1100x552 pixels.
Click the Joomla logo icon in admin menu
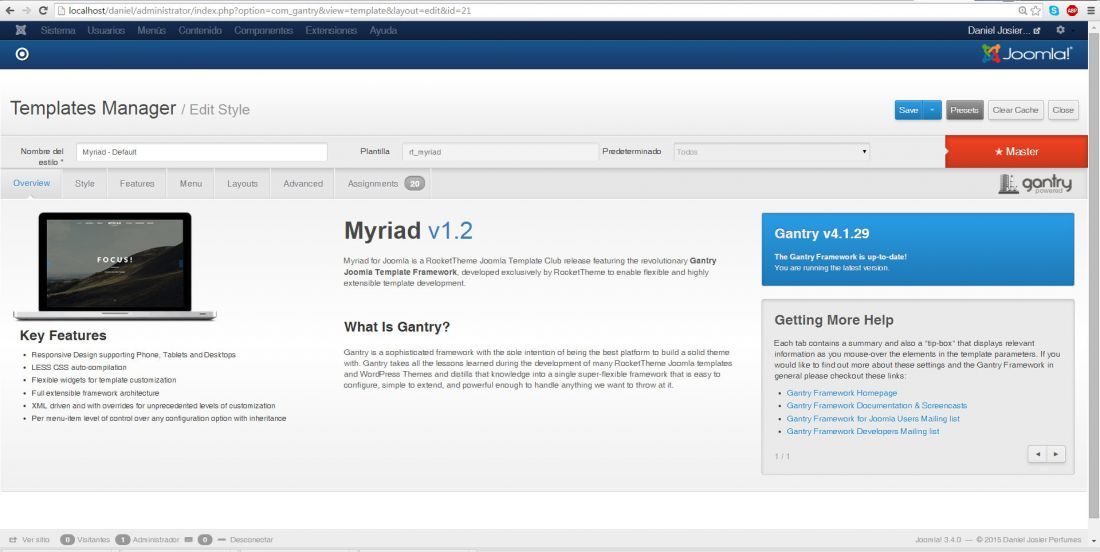click(x=21, y=30)
